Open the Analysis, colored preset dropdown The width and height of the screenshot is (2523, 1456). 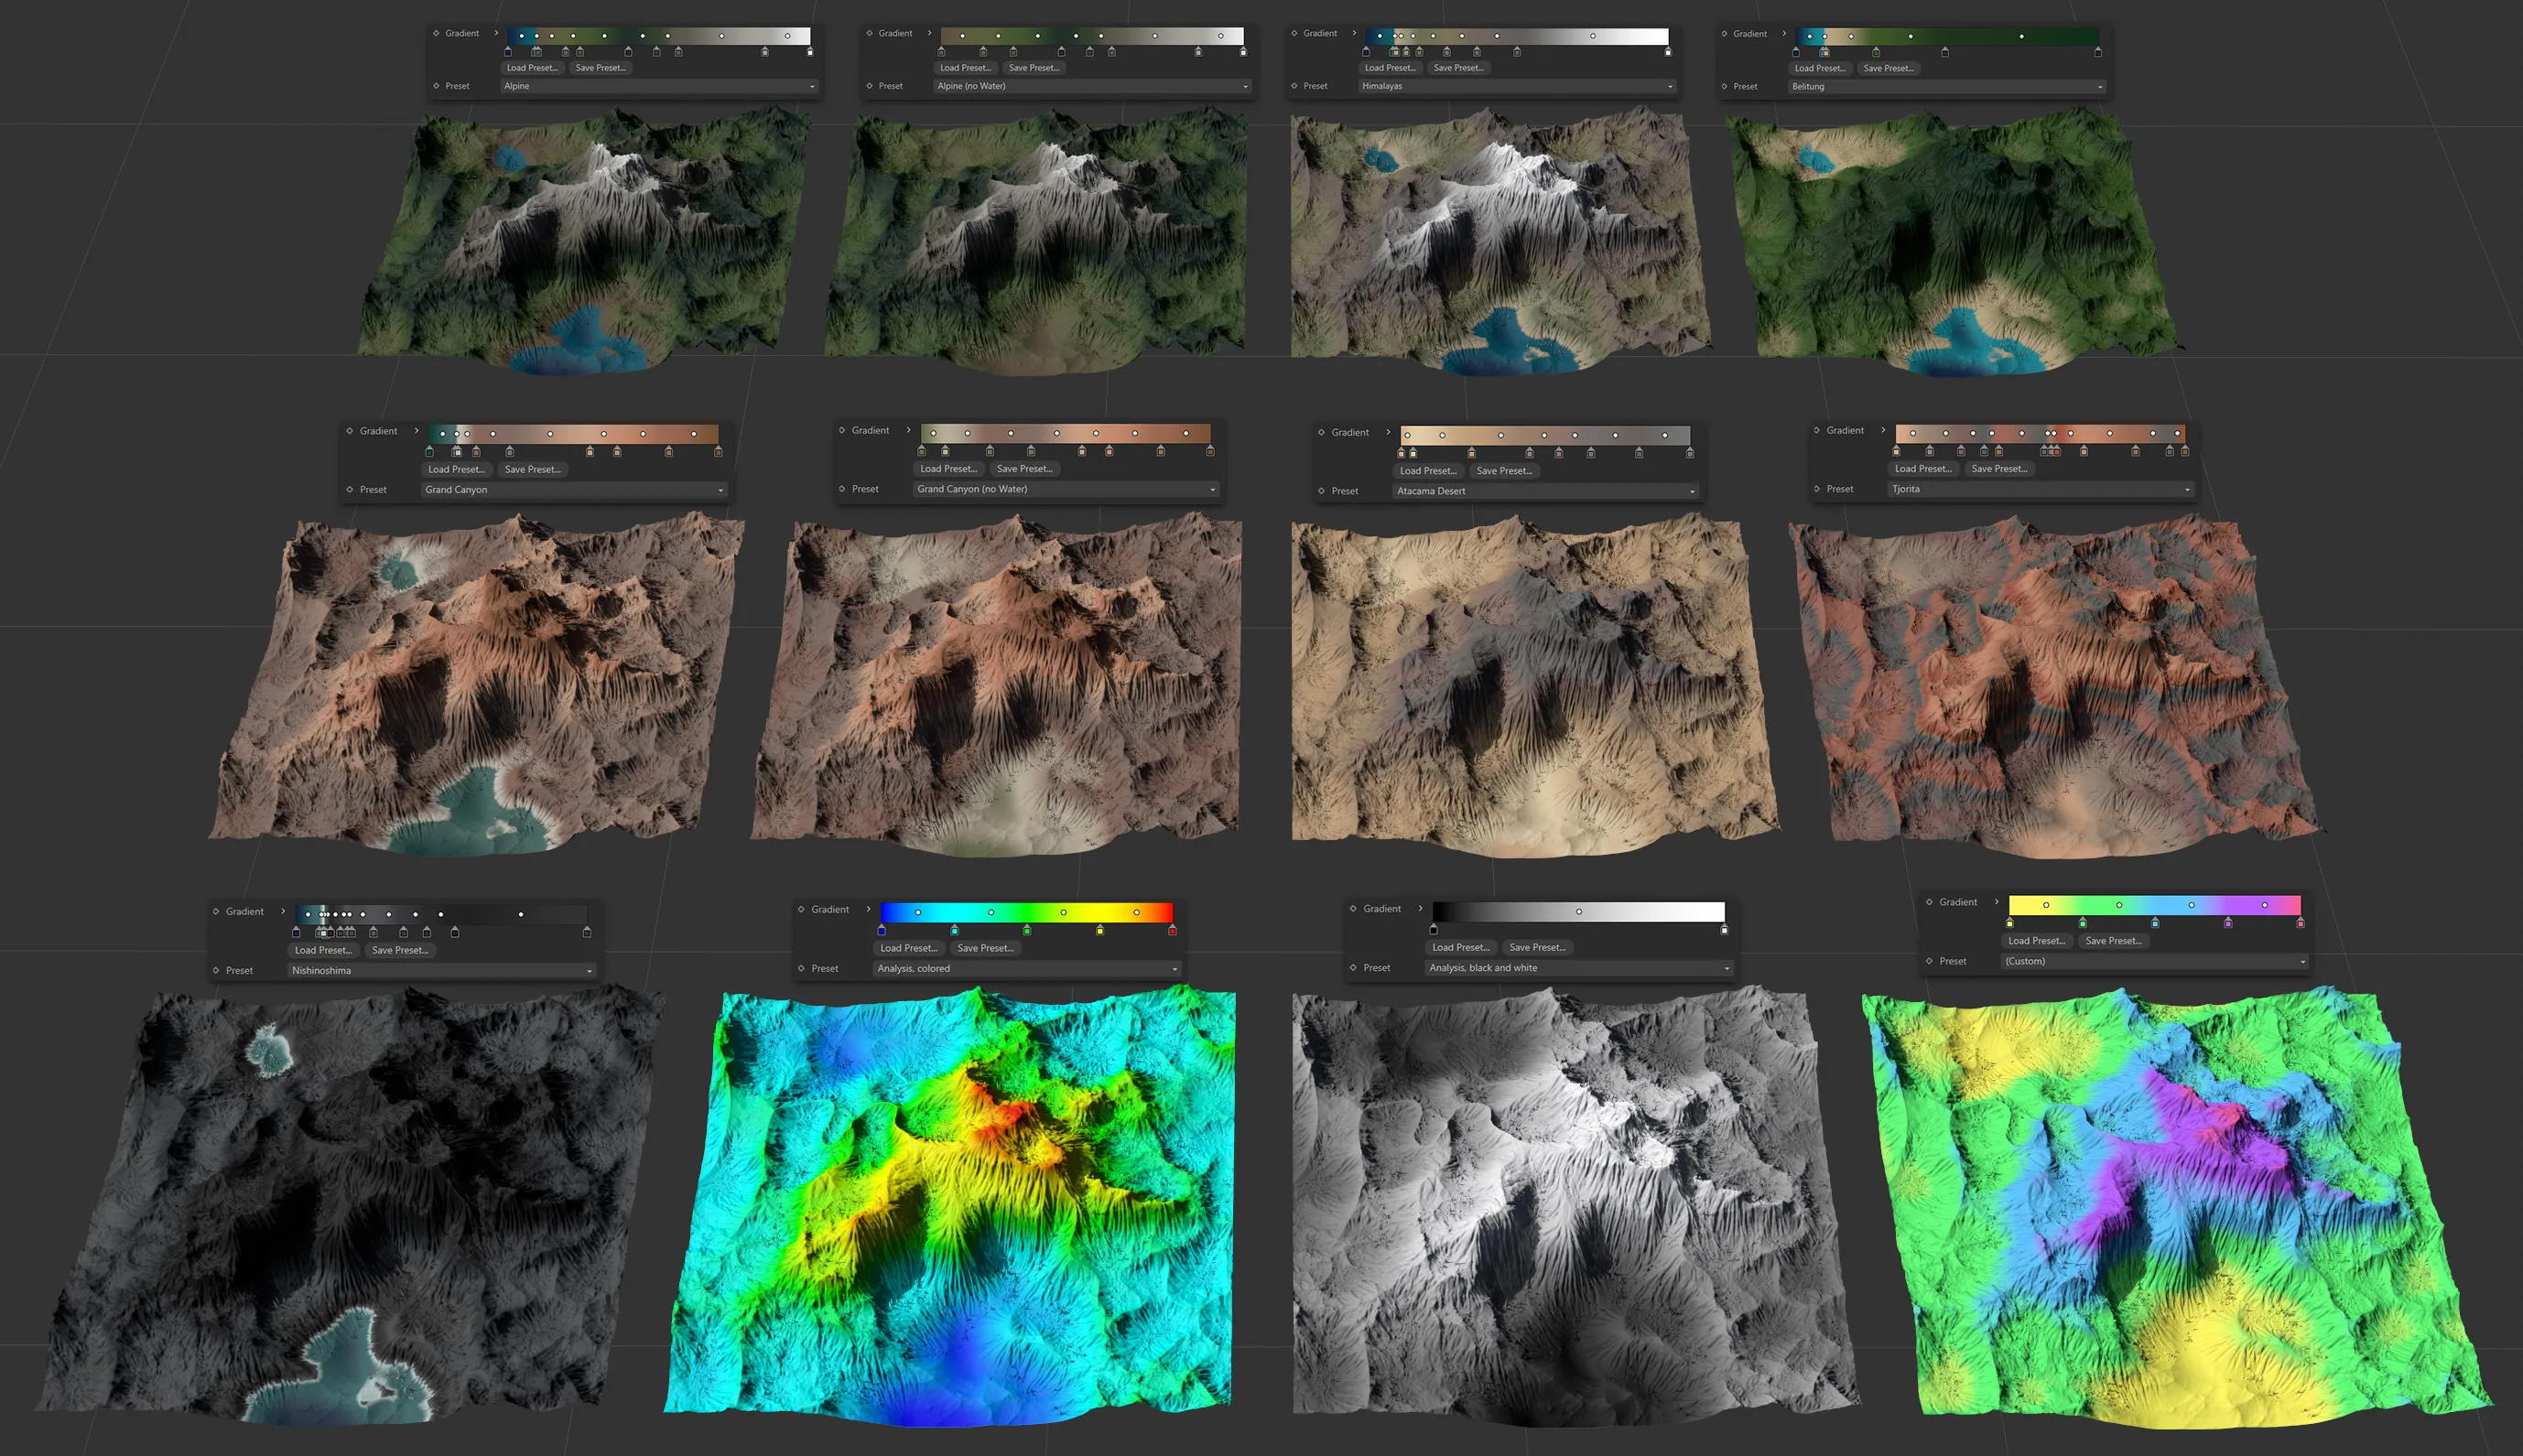coord(1026,968)
